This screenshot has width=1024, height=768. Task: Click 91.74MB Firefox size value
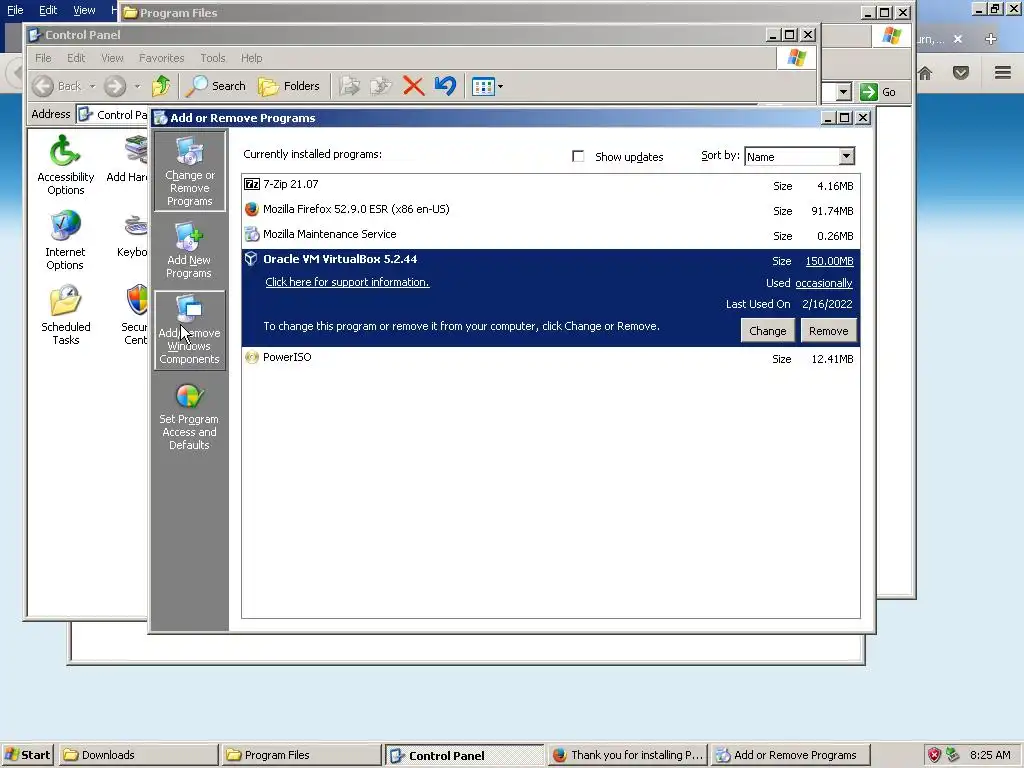click(832, 211)
